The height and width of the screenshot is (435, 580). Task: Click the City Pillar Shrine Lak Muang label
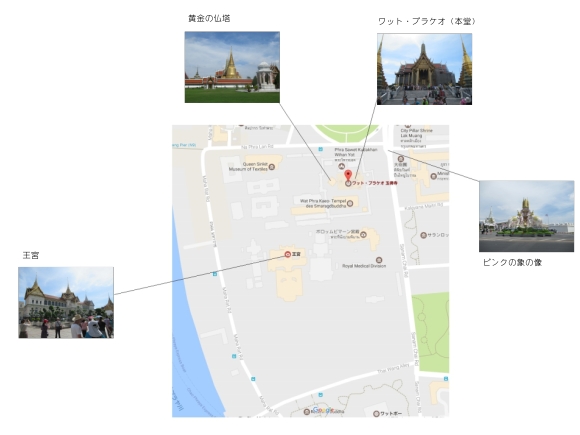(416, 133)
